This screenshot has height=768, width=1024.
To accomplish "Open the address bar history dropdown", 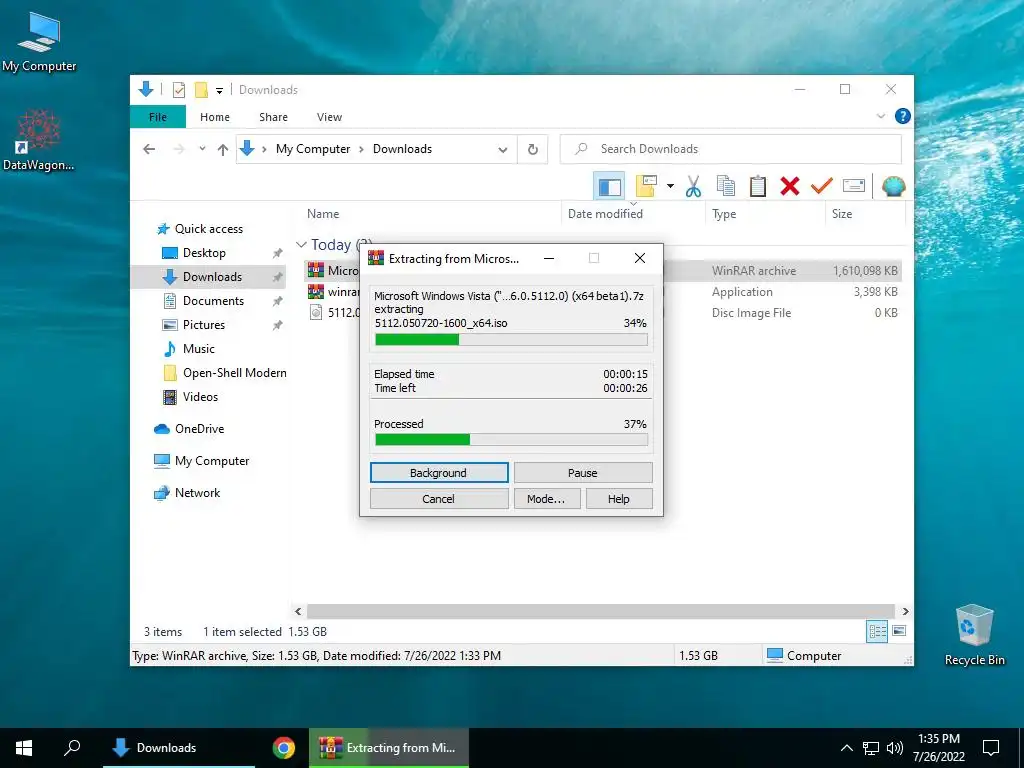I will (503, 150).
